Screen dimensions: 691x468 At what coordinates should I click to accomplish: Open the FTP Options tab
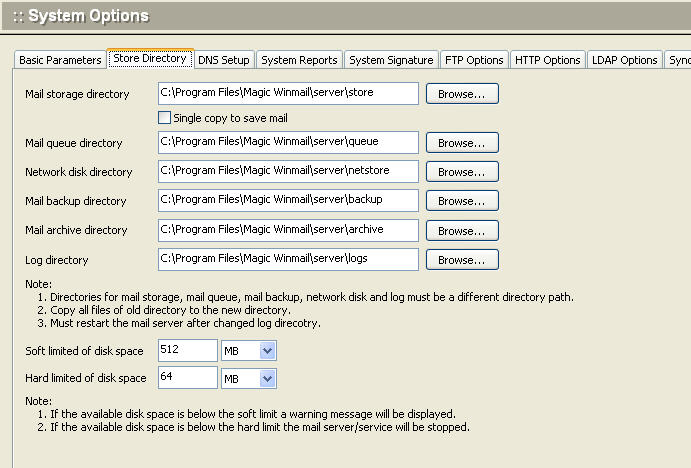(474, 60)
